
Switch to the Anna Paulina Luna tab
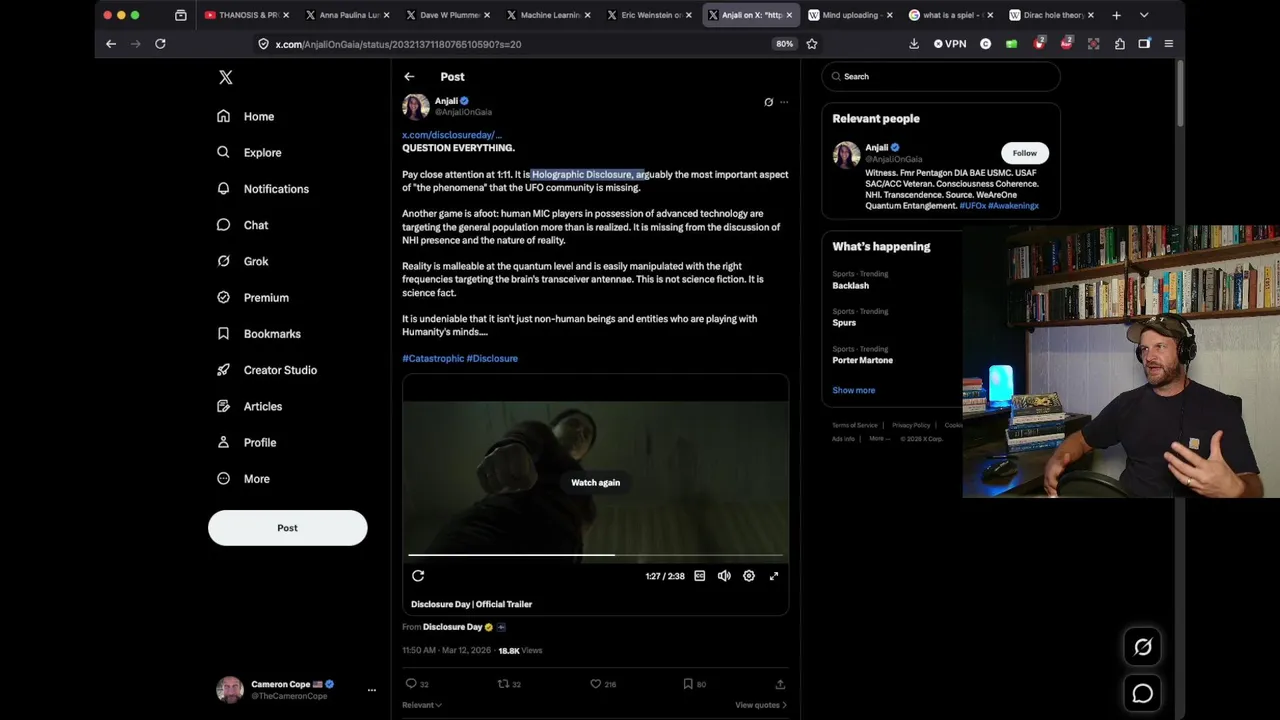point(346,15)
